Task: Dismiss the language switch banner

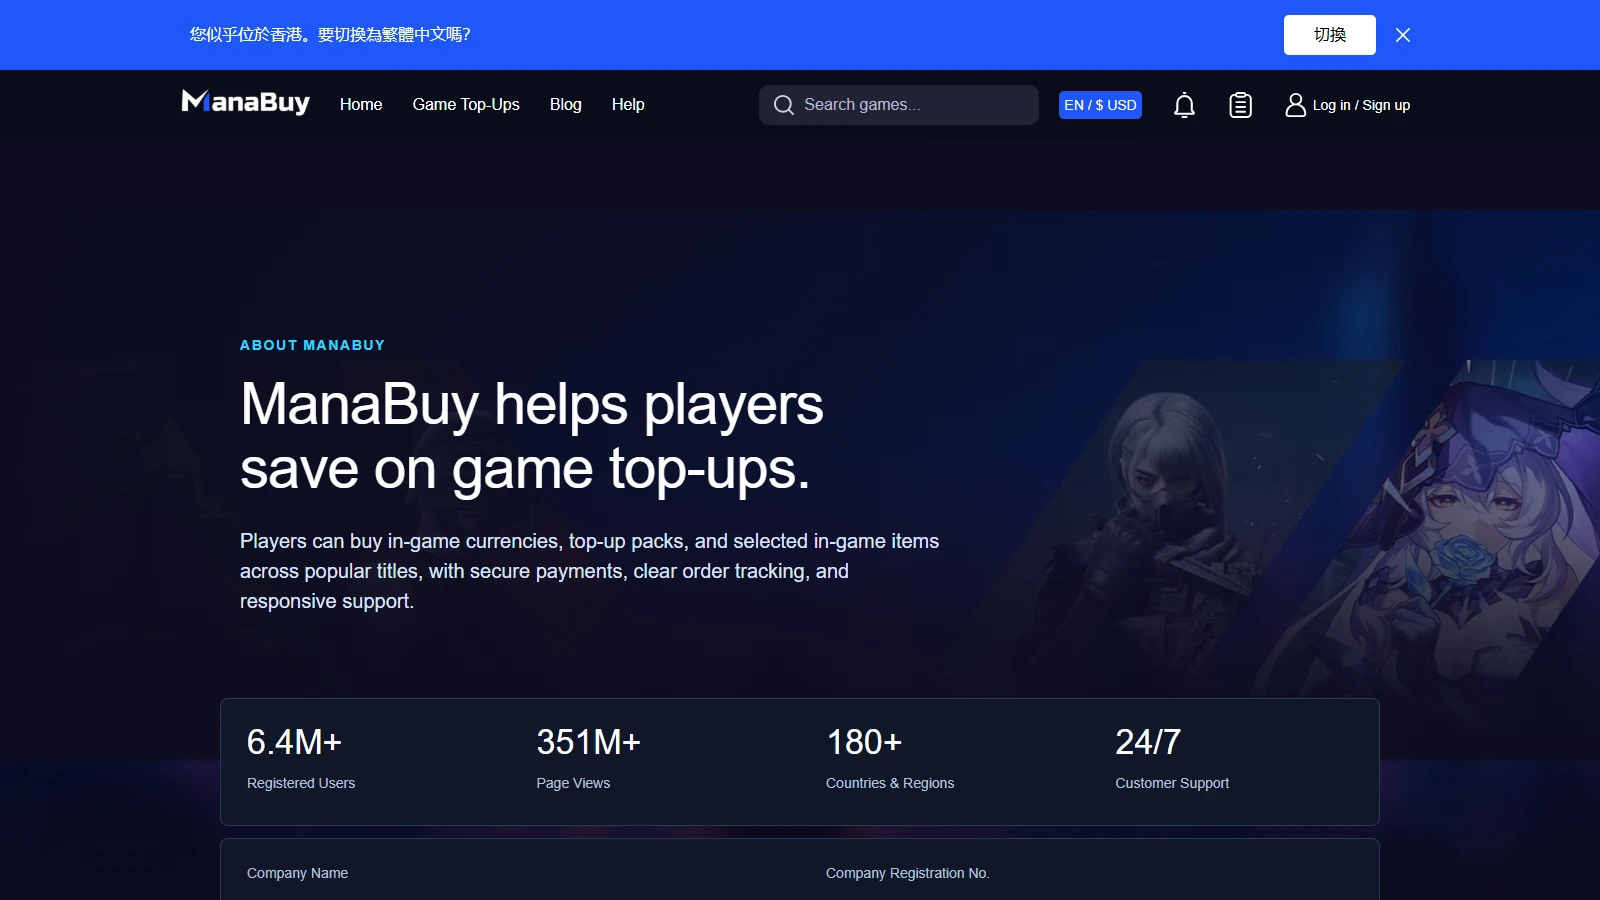Action: [x=1403, y=35]
